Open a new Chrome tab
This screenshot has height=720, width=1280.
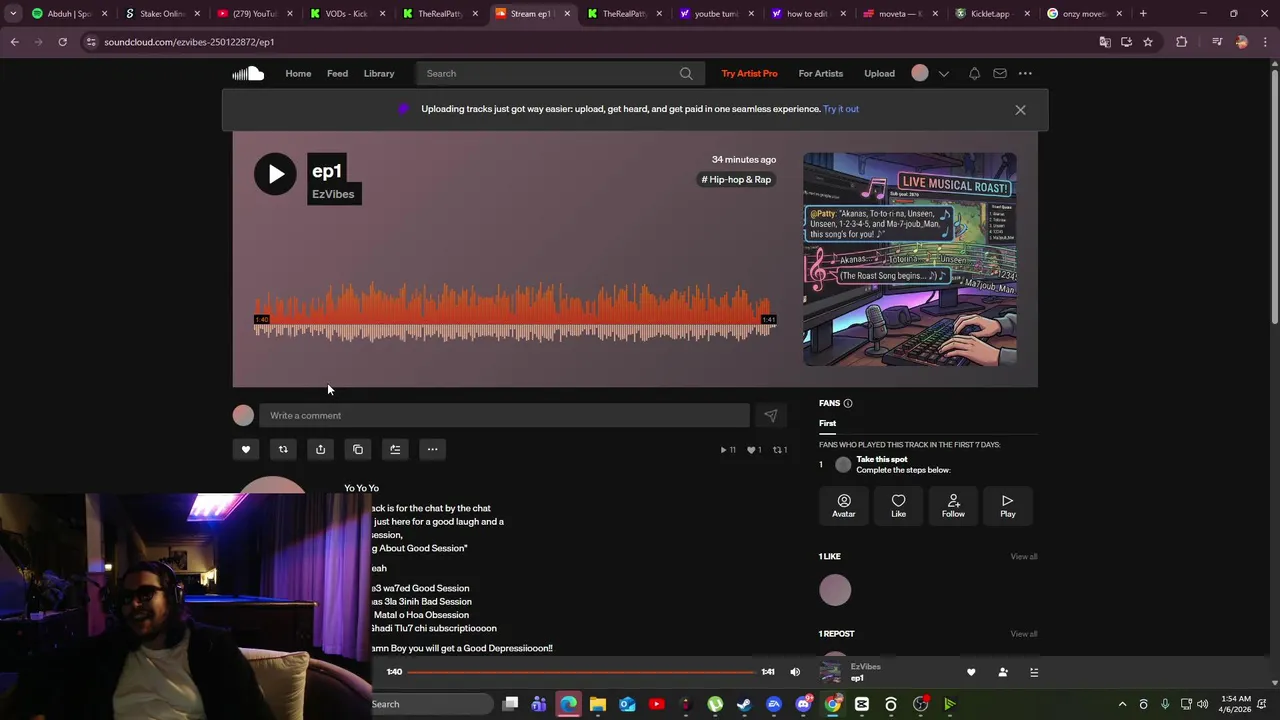1143,14
